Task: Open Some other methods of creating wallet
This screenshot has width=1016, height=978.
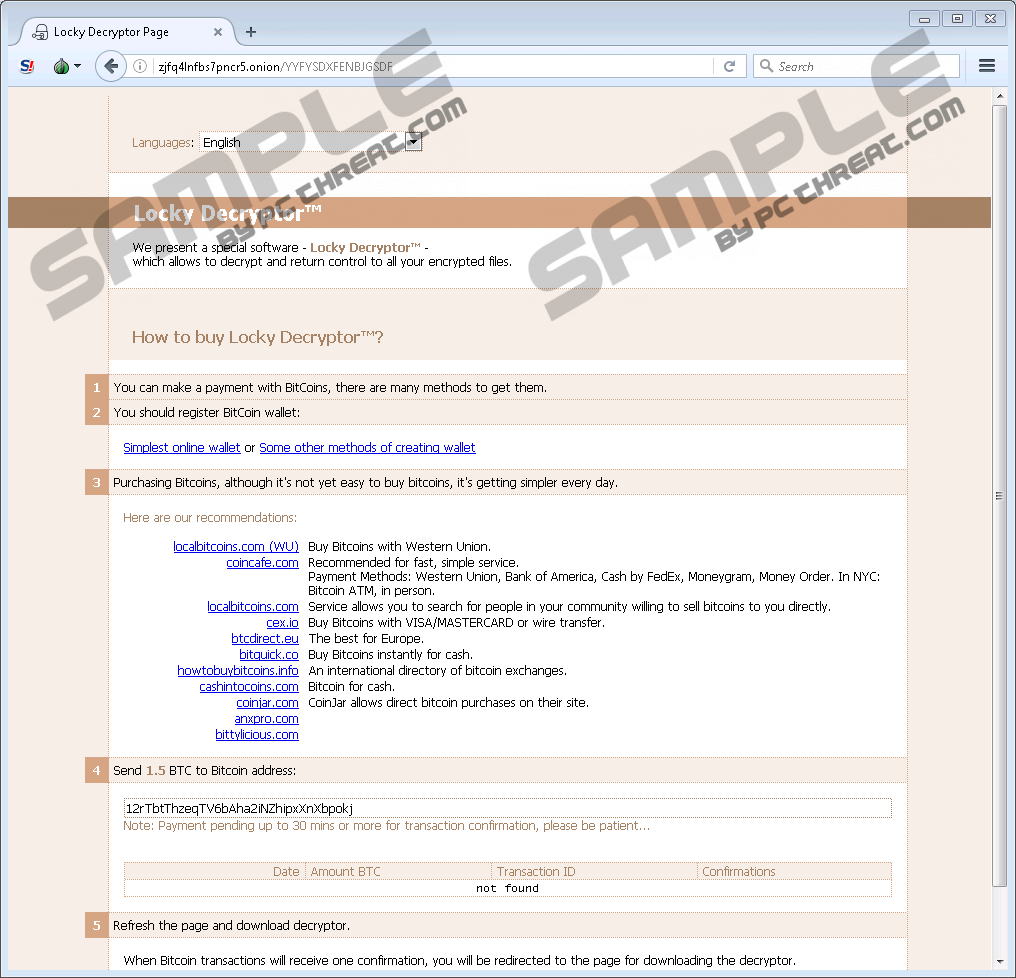Action: (367, 448)
